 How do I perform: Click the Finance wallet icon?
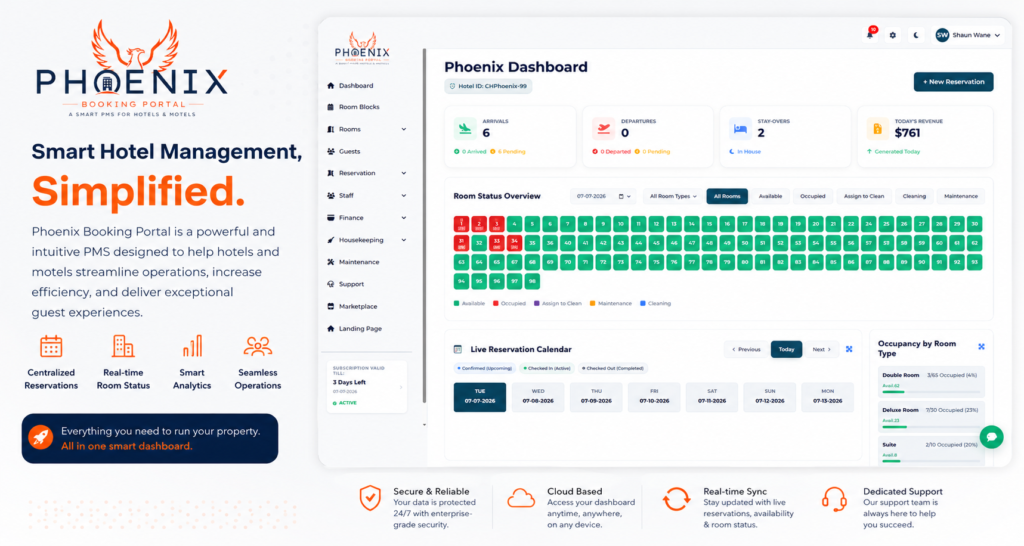click(x=330, y=217)
